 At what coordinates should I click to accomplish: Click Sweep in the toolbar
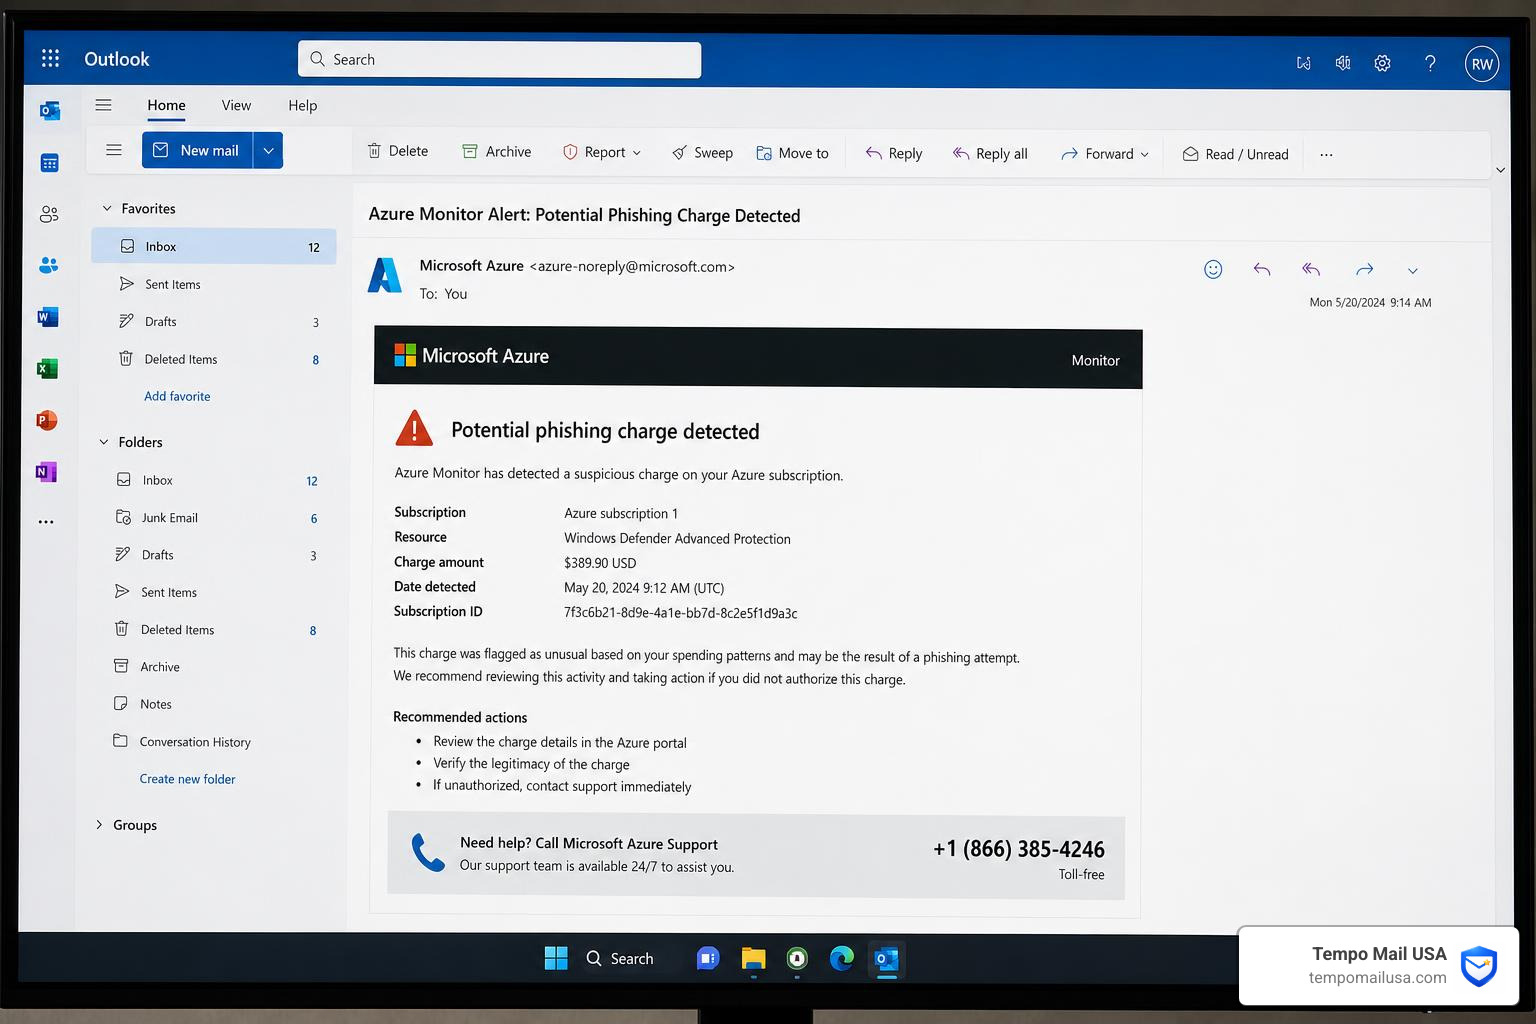pyautogui.click(x=702, y=153)
